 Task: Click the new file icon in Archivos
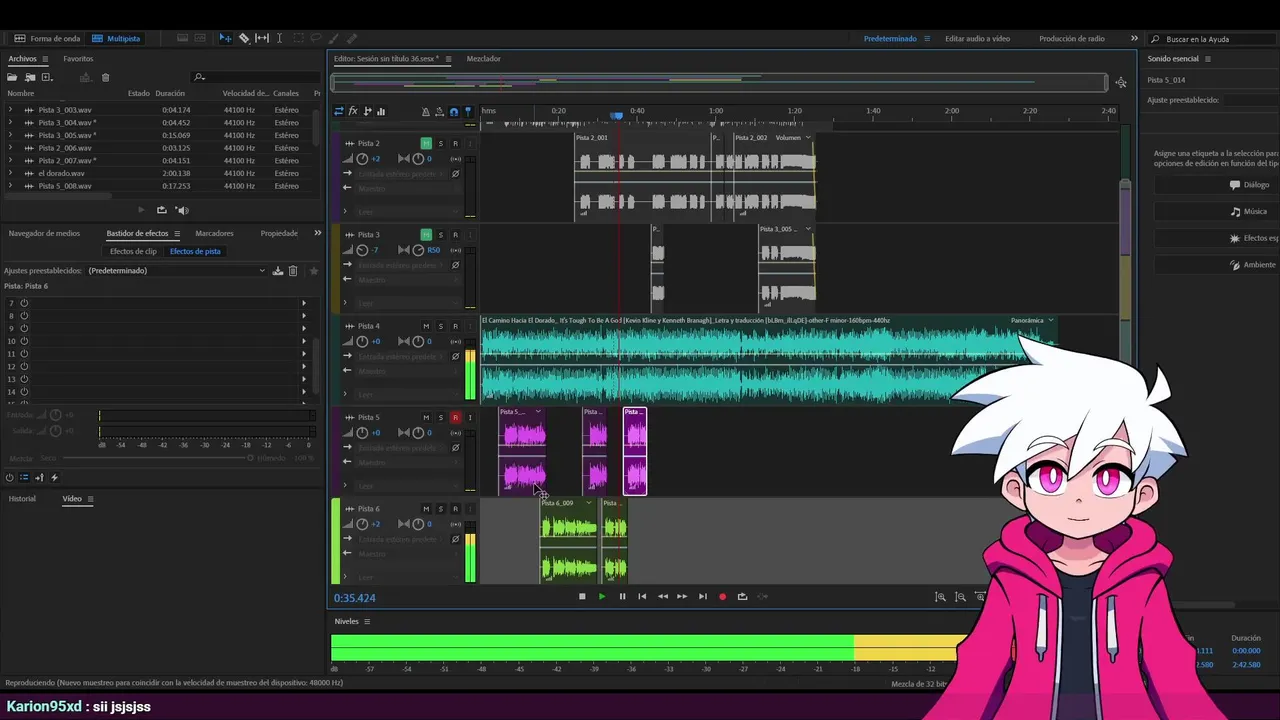click(x=46, y=77)
